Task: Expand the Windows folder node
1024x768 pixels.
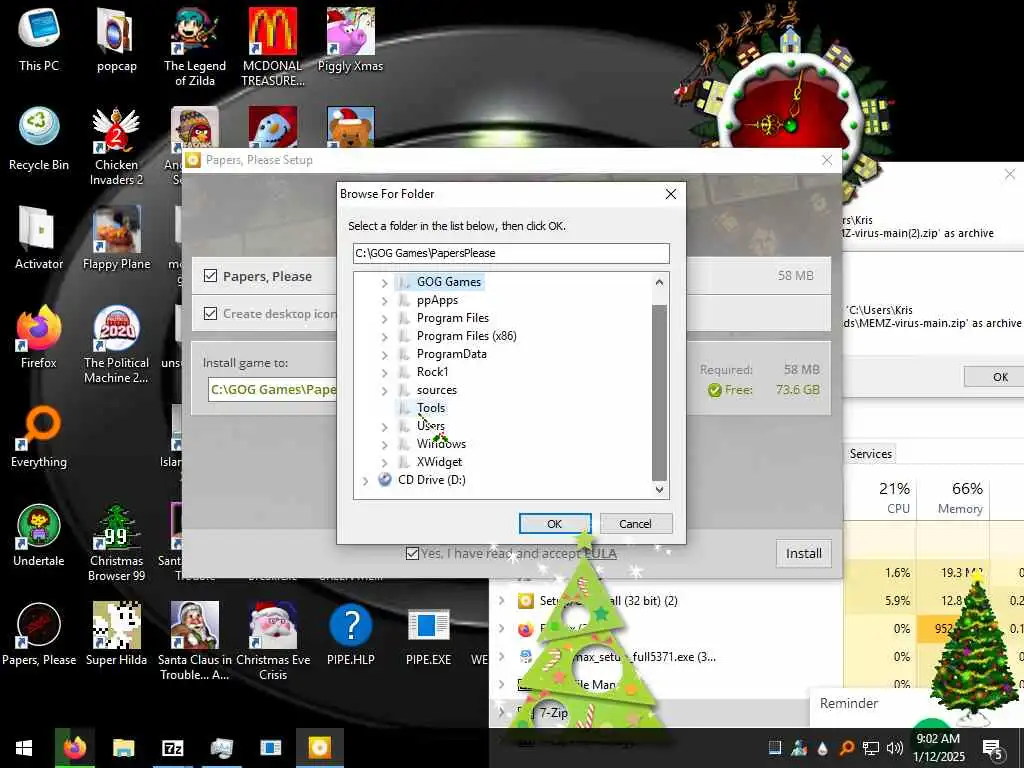Action: pos(385,445)
